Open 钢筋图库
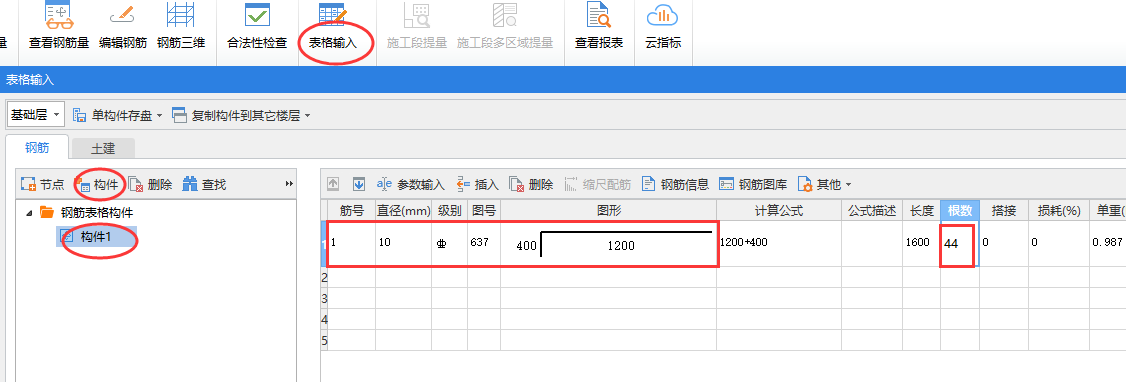 point(753,185)
